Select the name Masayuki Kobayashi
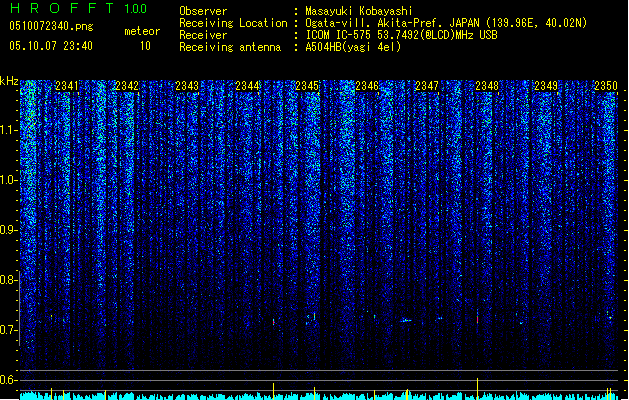 pos(359,11)
